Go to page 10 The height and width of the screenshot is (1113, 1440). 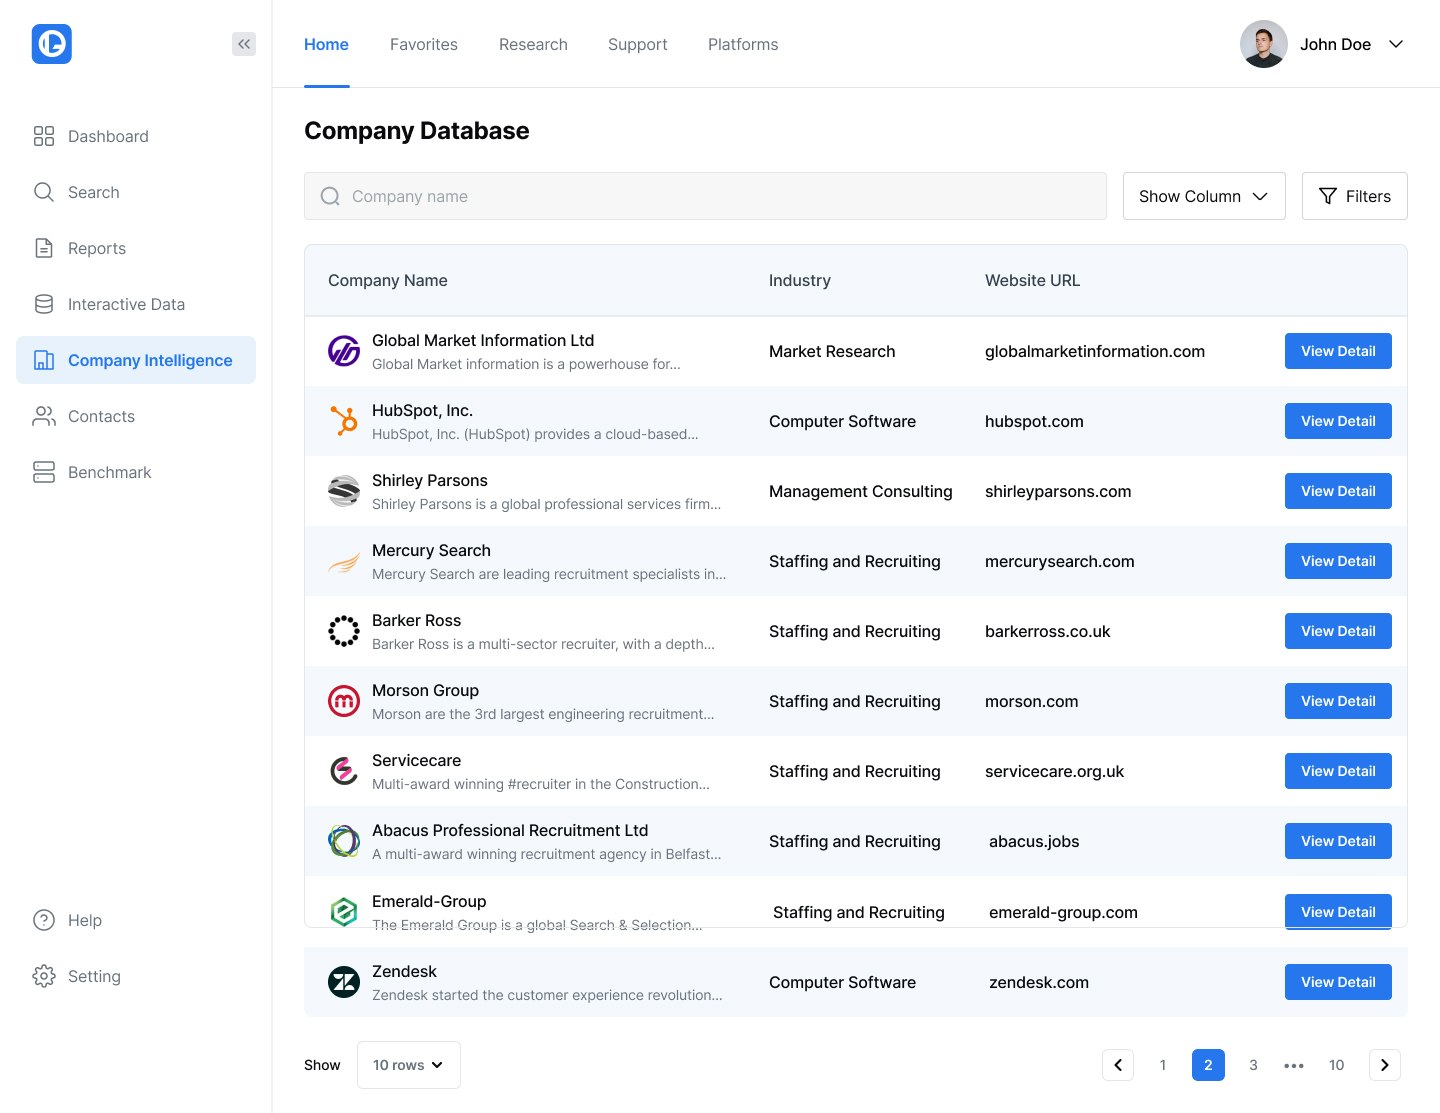1336,1065
